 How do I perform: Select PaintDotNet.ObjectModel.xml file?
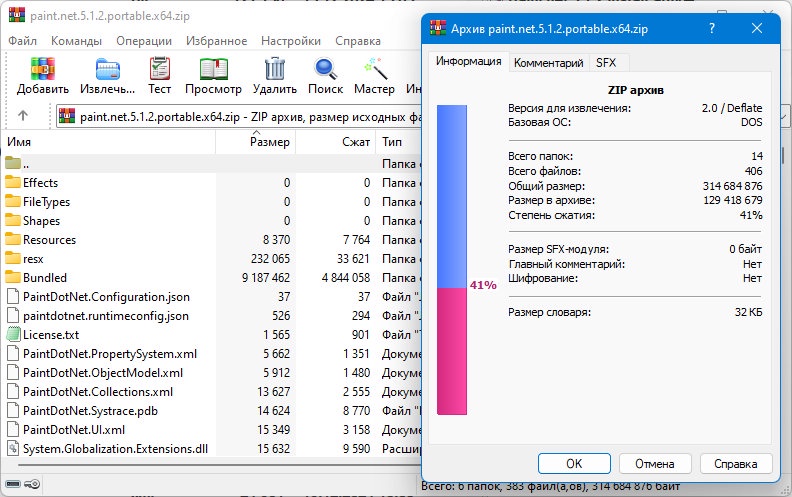coord(103,373)
